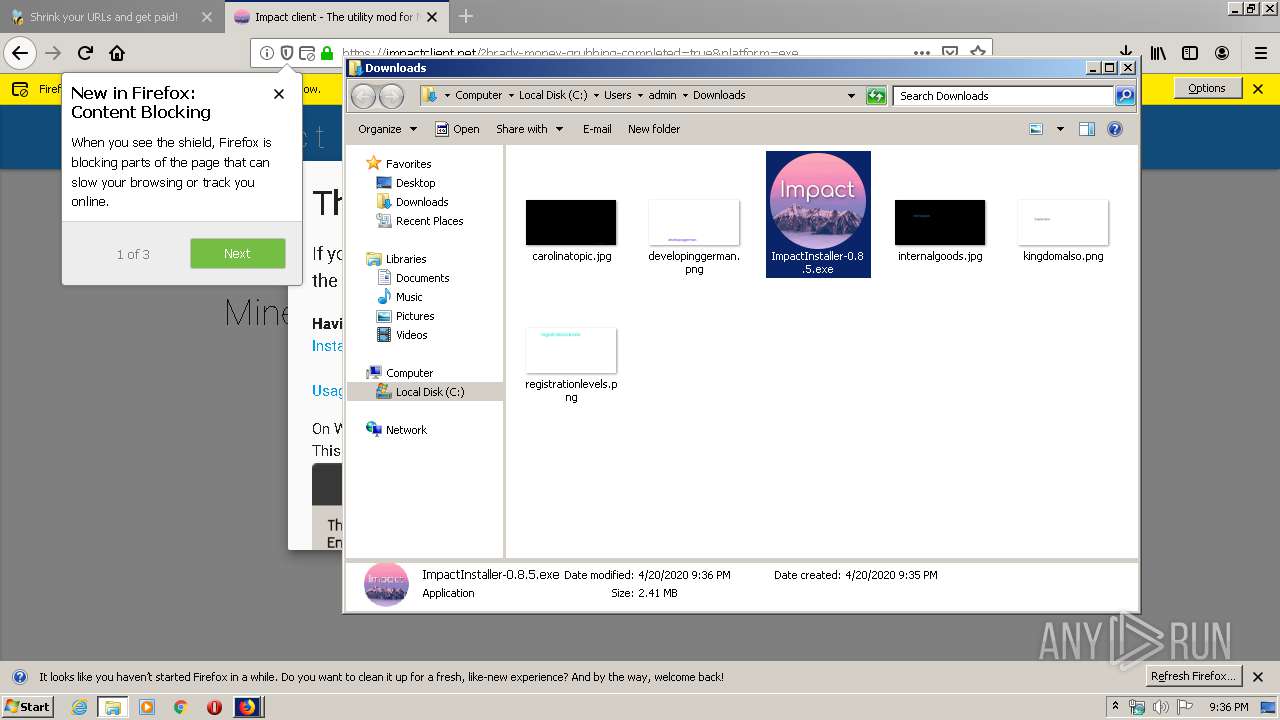Save page to Pocket
Viewport: 1280px width, 720px height.
point(950,53)
